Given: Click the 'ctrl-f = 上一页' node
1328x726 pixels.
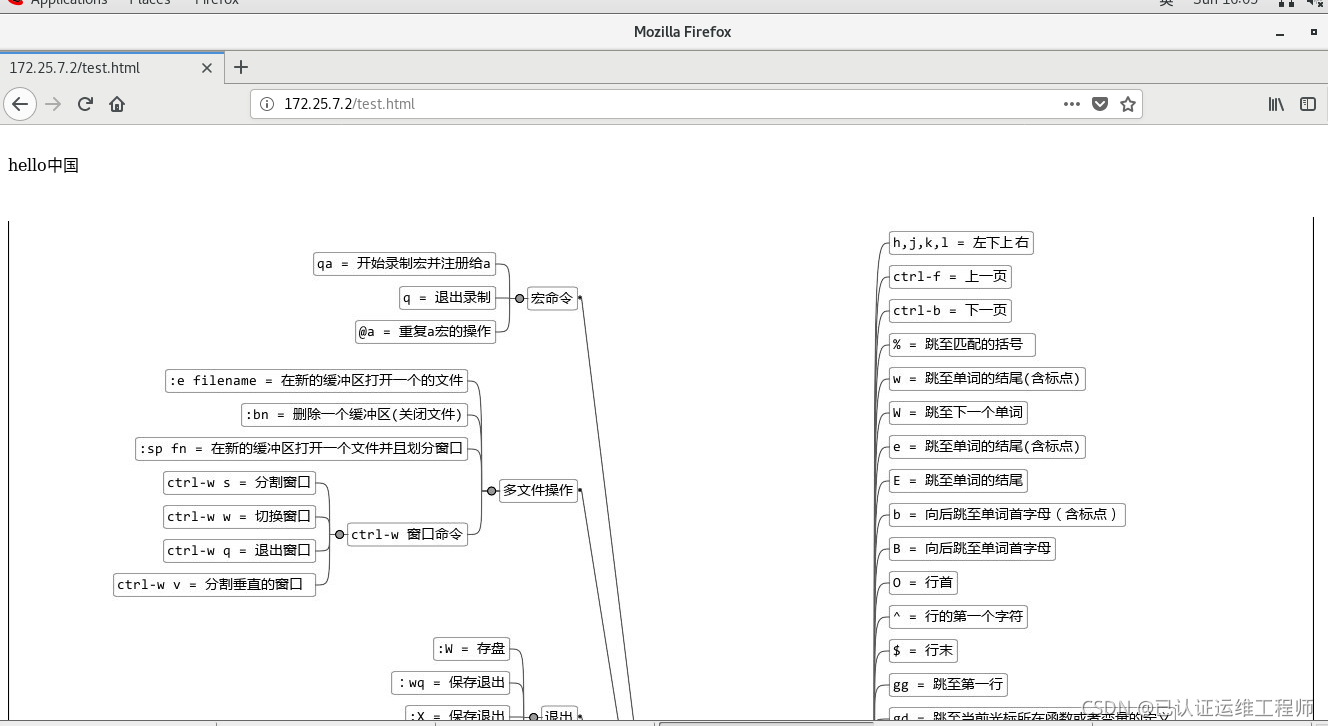Looking at the screenshot, I should click(x=950, y=277).
